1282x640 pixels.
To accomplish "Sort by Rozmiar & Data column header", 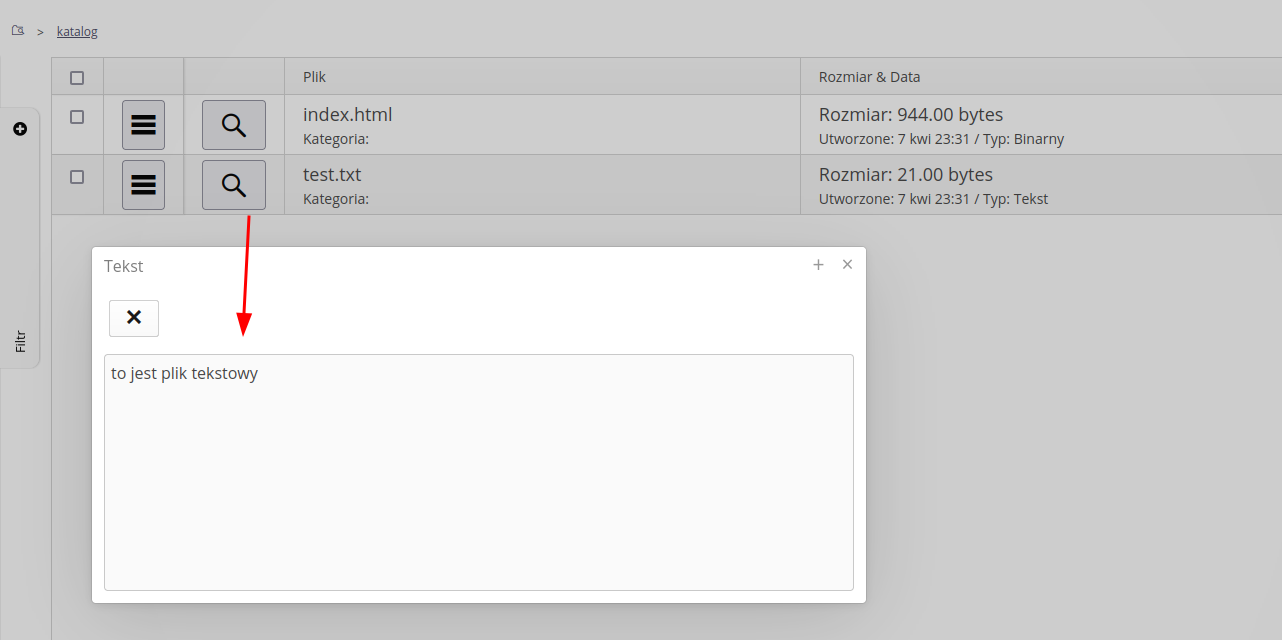I will [869, 77].
